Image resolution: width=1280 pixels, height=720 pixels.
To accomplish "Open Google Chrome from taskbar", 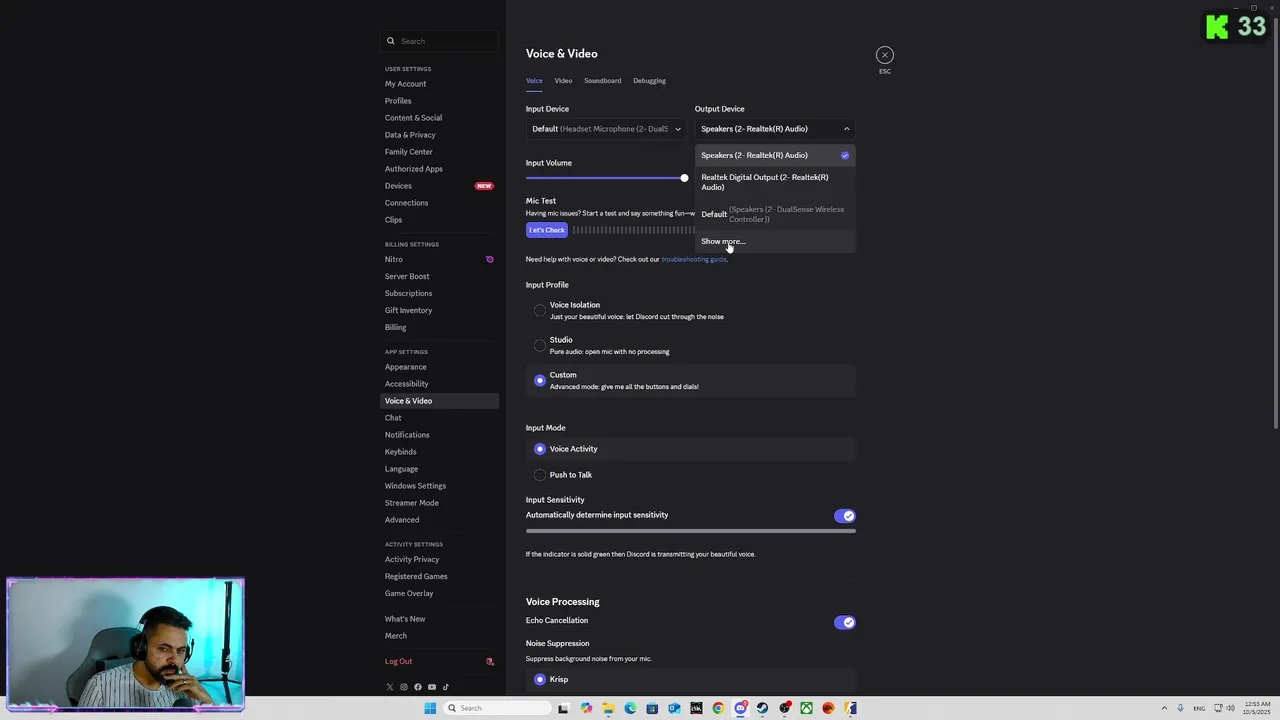I will click(x=718, y=708).
